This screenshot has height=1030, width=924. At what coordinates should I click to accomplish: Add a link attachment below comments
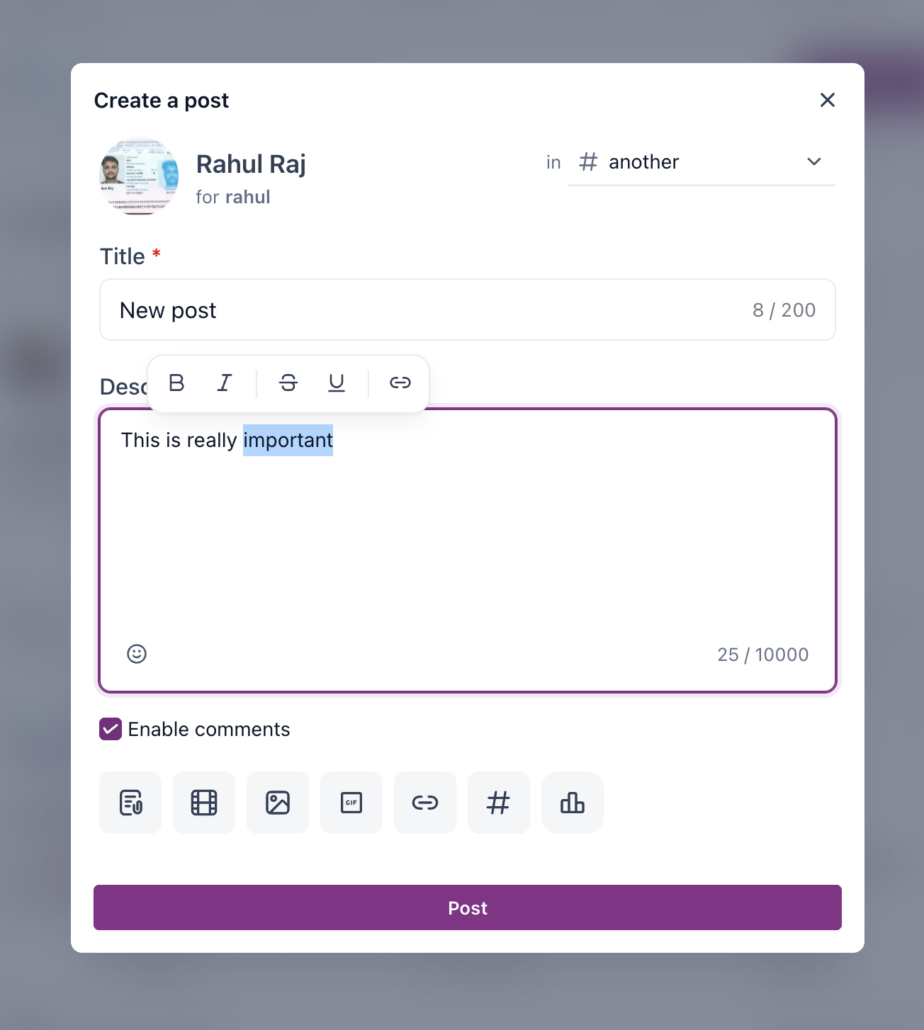tap(425, 802)
